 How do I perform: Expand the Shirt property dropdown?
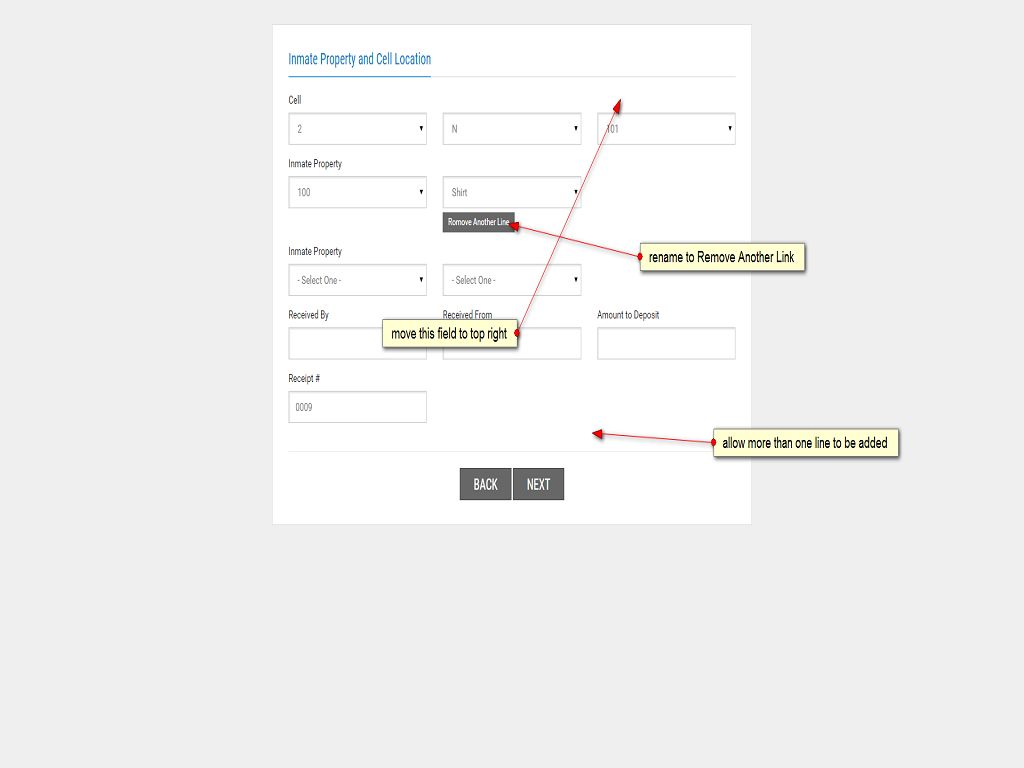[511, 192]
